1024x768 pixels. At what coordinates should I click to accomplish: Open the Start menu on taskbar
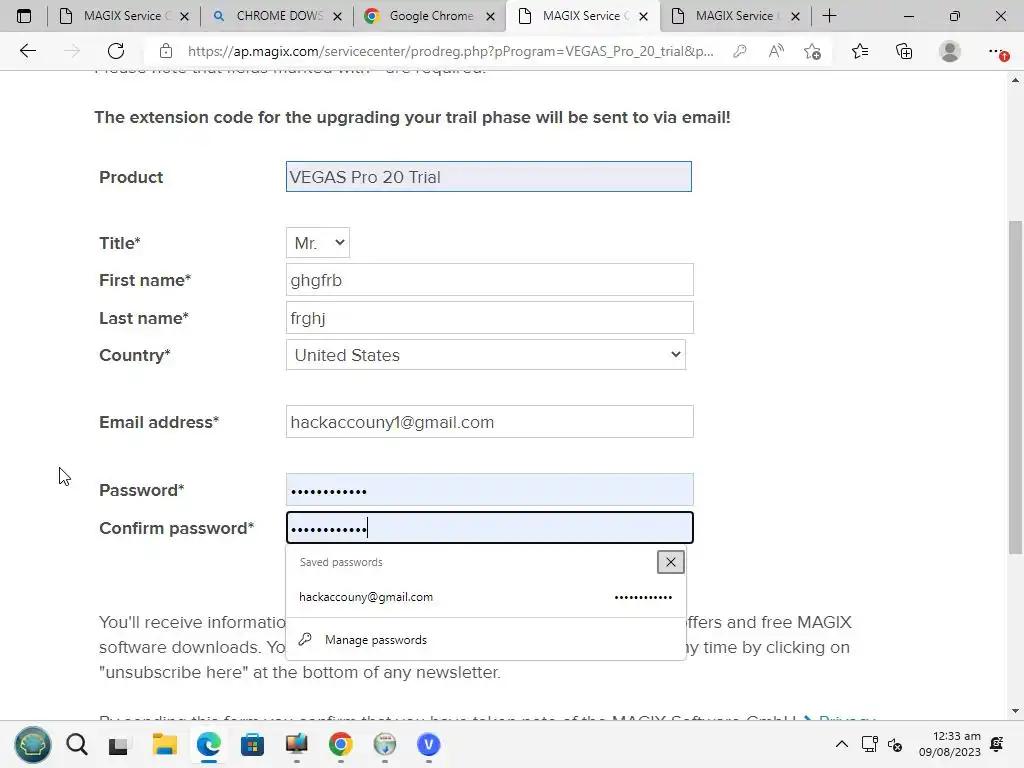click(33, 744)
